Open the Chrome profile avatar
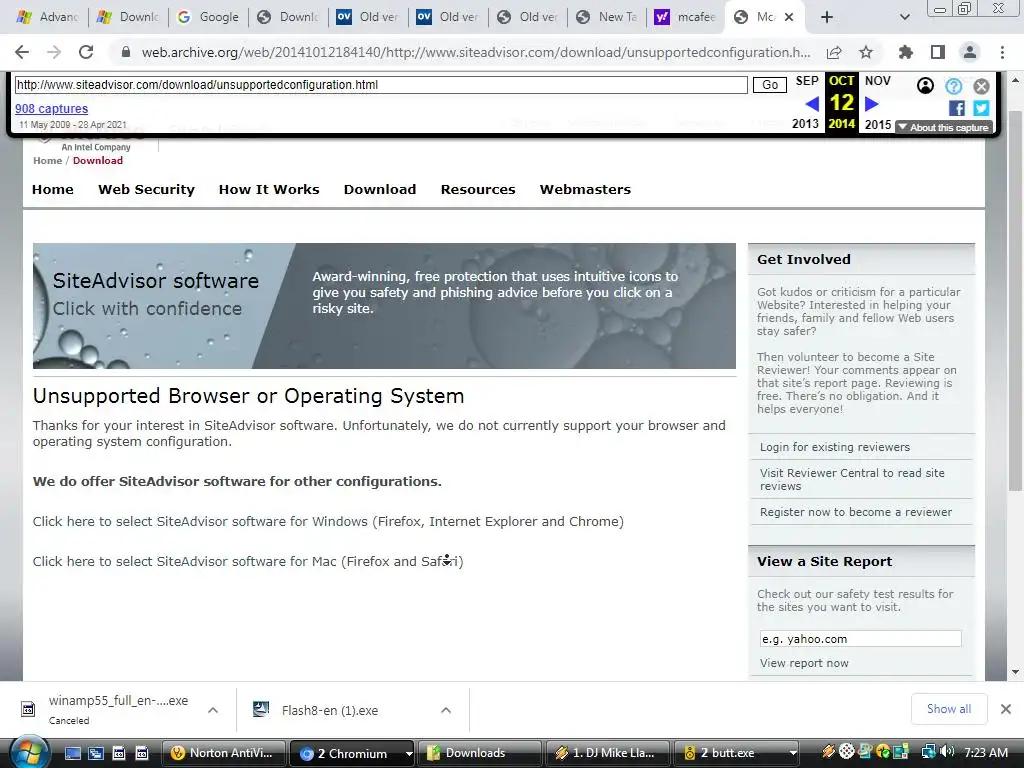The width and height of the screenshot is (1024, 768). [970, 52]
